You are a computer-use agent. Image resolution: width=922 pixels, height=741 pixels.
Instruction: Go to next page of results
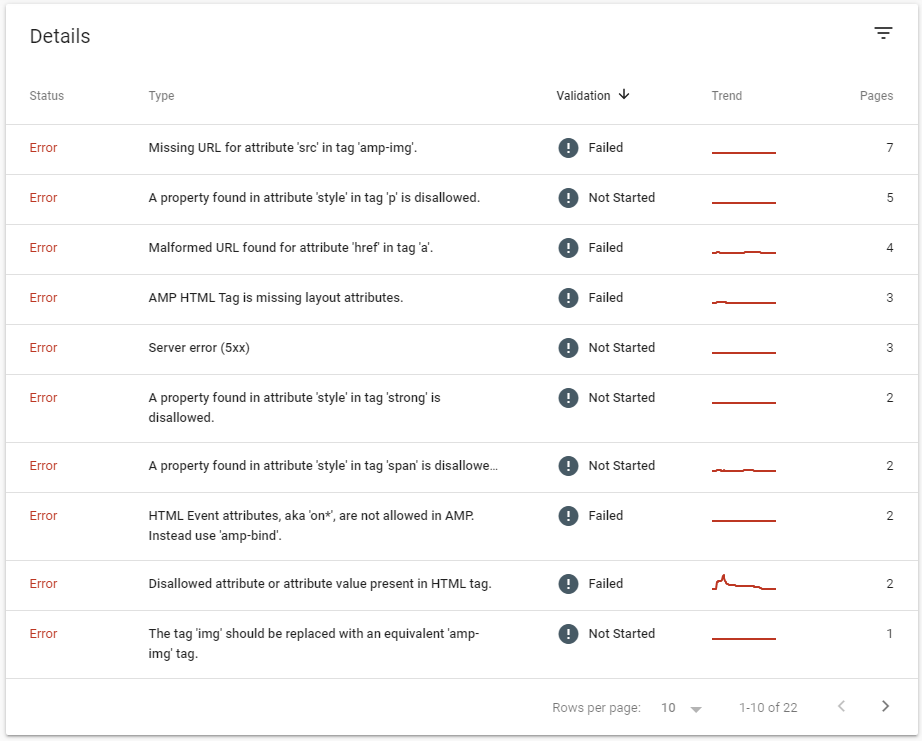coord(885,706)
